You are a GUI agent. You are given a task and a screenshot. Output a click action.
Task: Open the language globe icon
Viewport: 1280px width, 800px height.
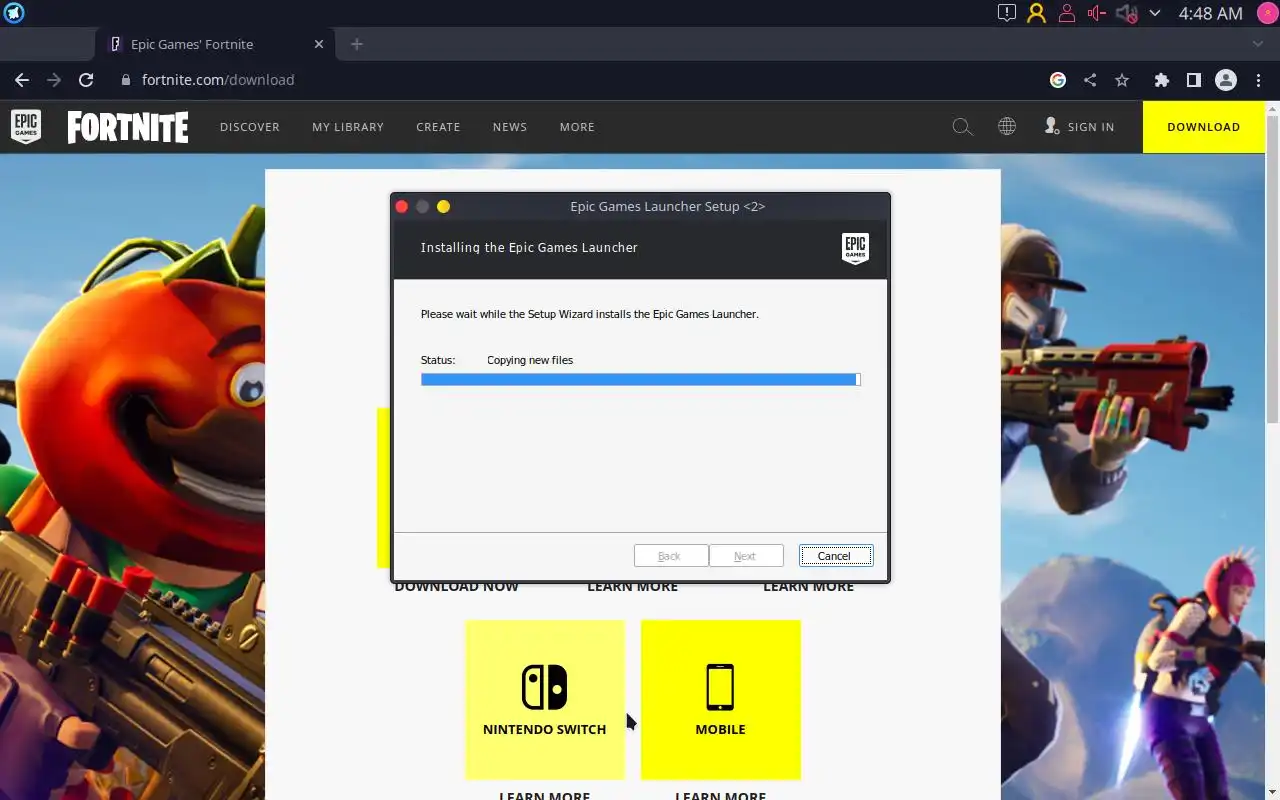coord(1007,127)
